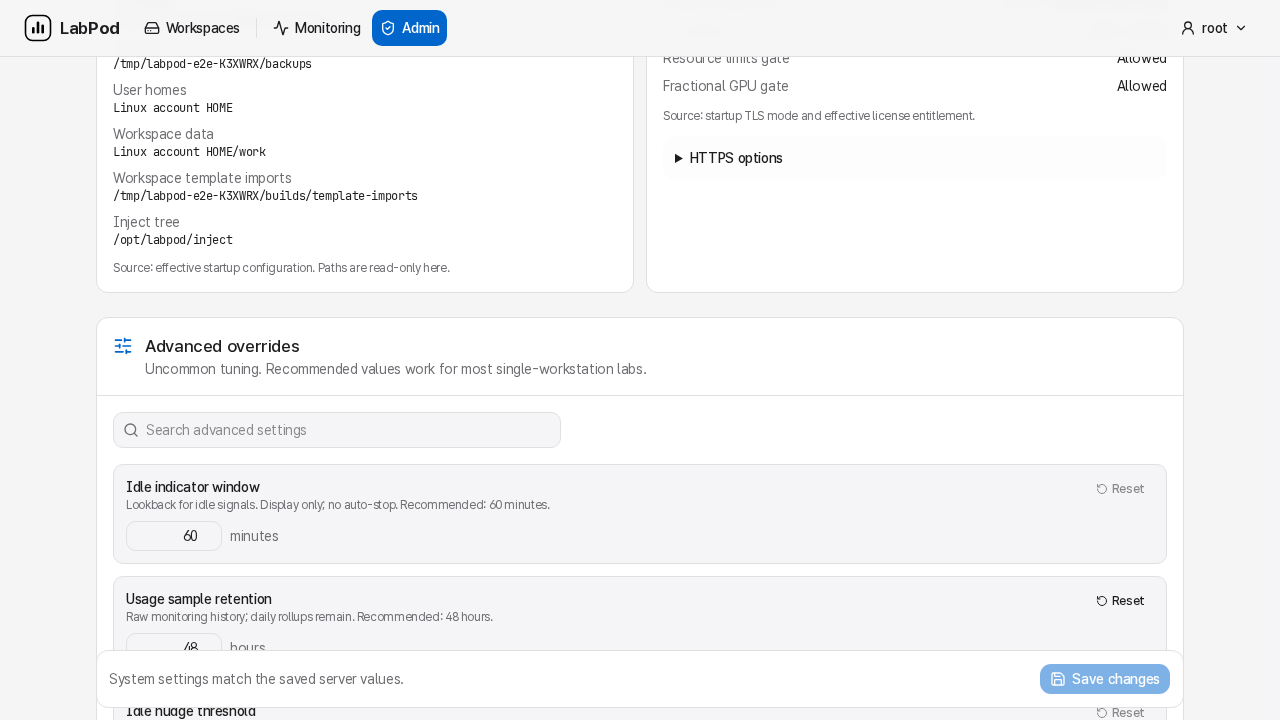Edit the Idle indicator window minutes field

point(174,536)
